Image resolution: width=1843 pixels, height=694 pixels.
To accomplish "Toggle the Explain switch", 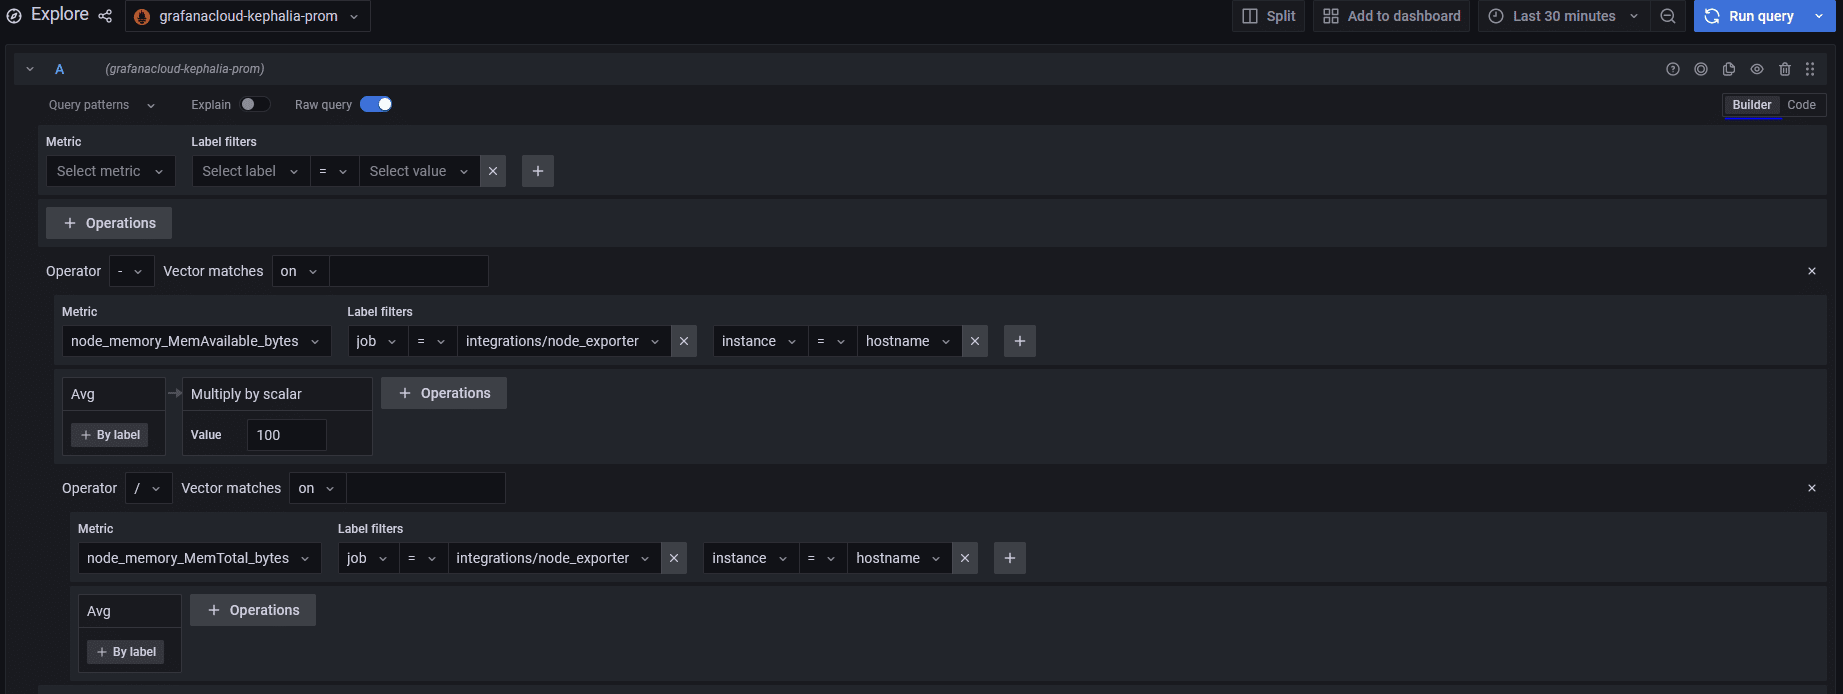I will coord(254,104).
